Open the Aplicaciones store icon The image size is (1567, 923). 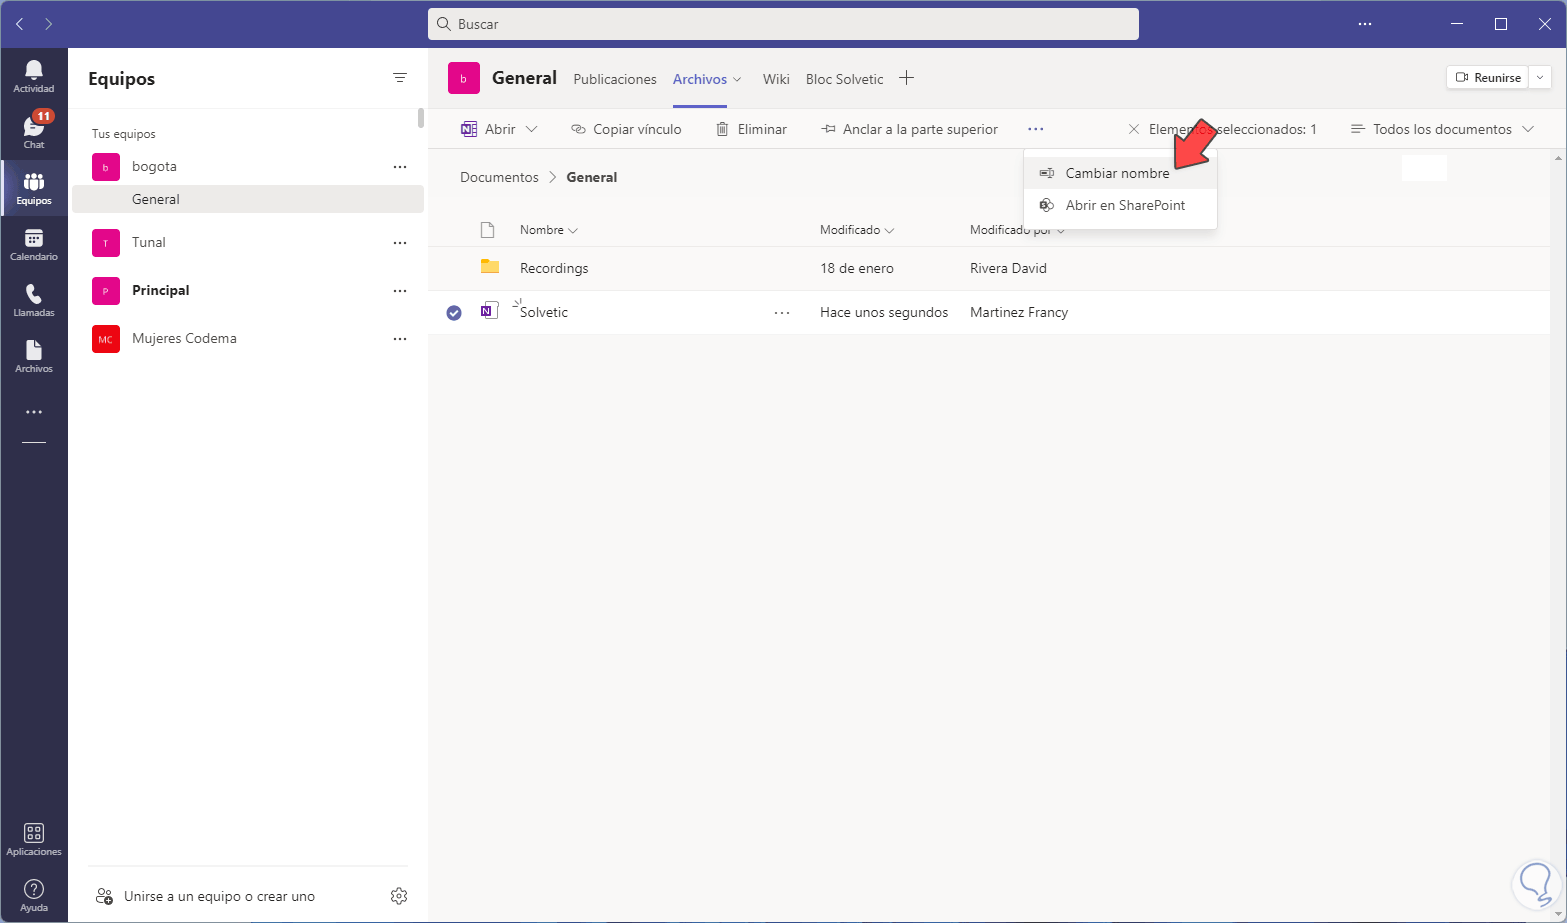(34, 840)
